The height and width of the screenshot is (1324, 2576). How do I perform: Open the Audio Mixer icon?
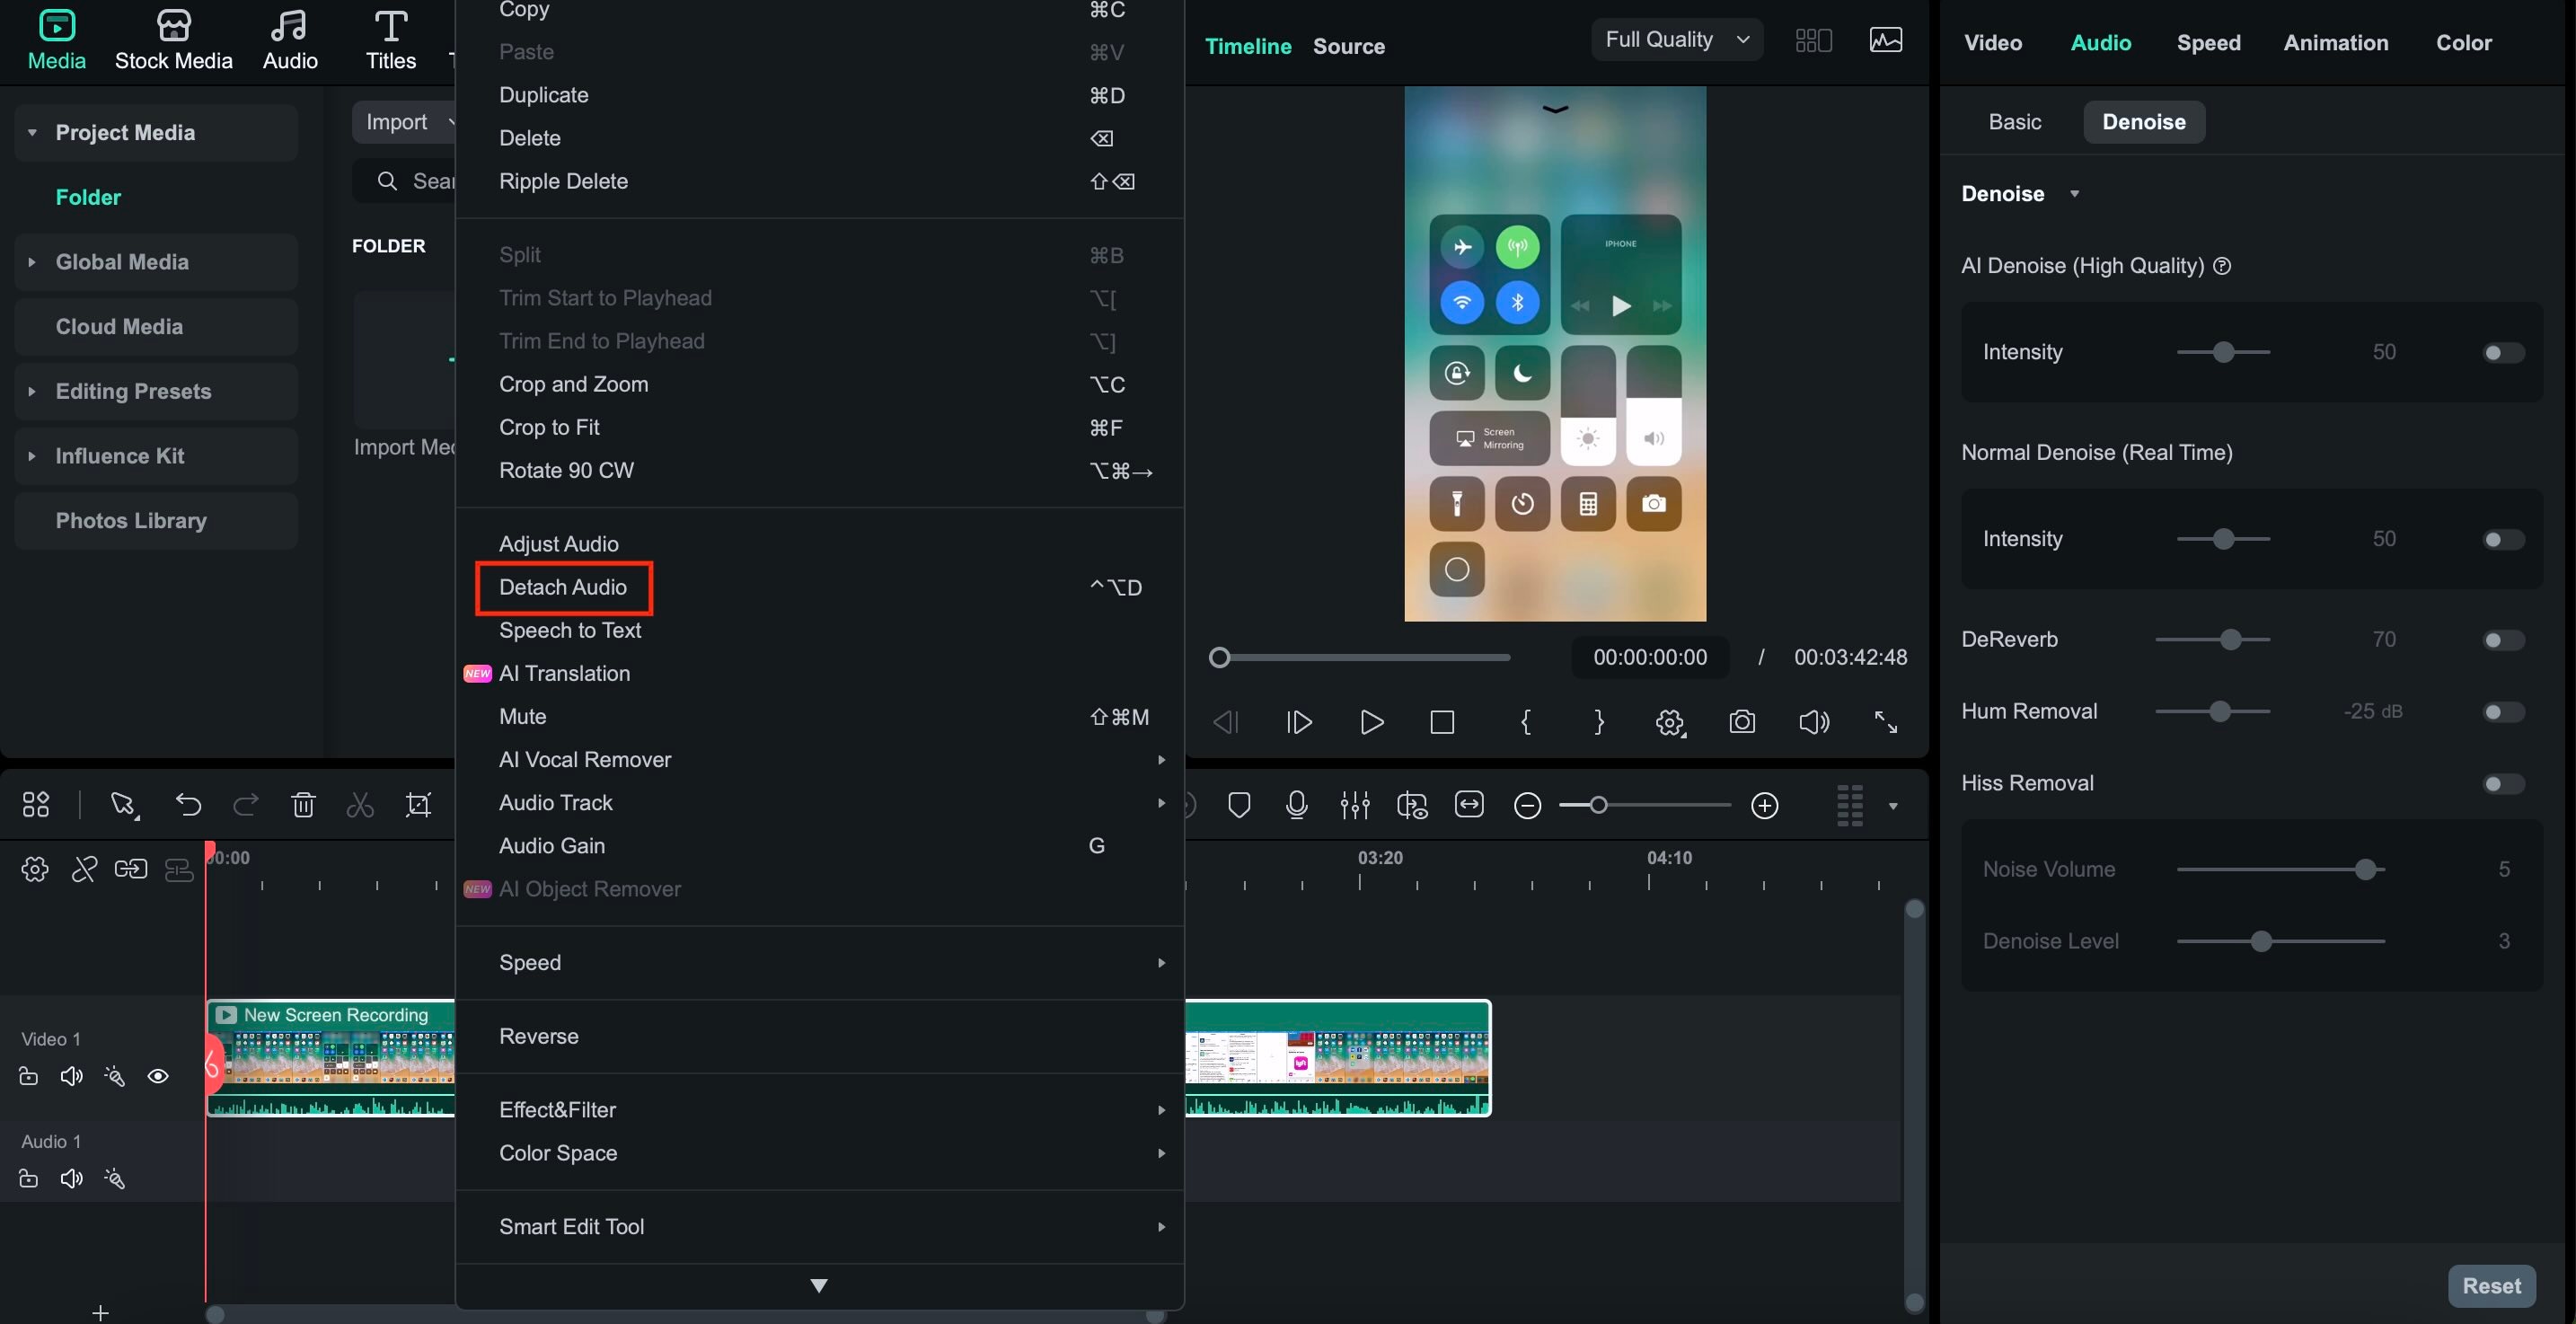[1354, 805]
